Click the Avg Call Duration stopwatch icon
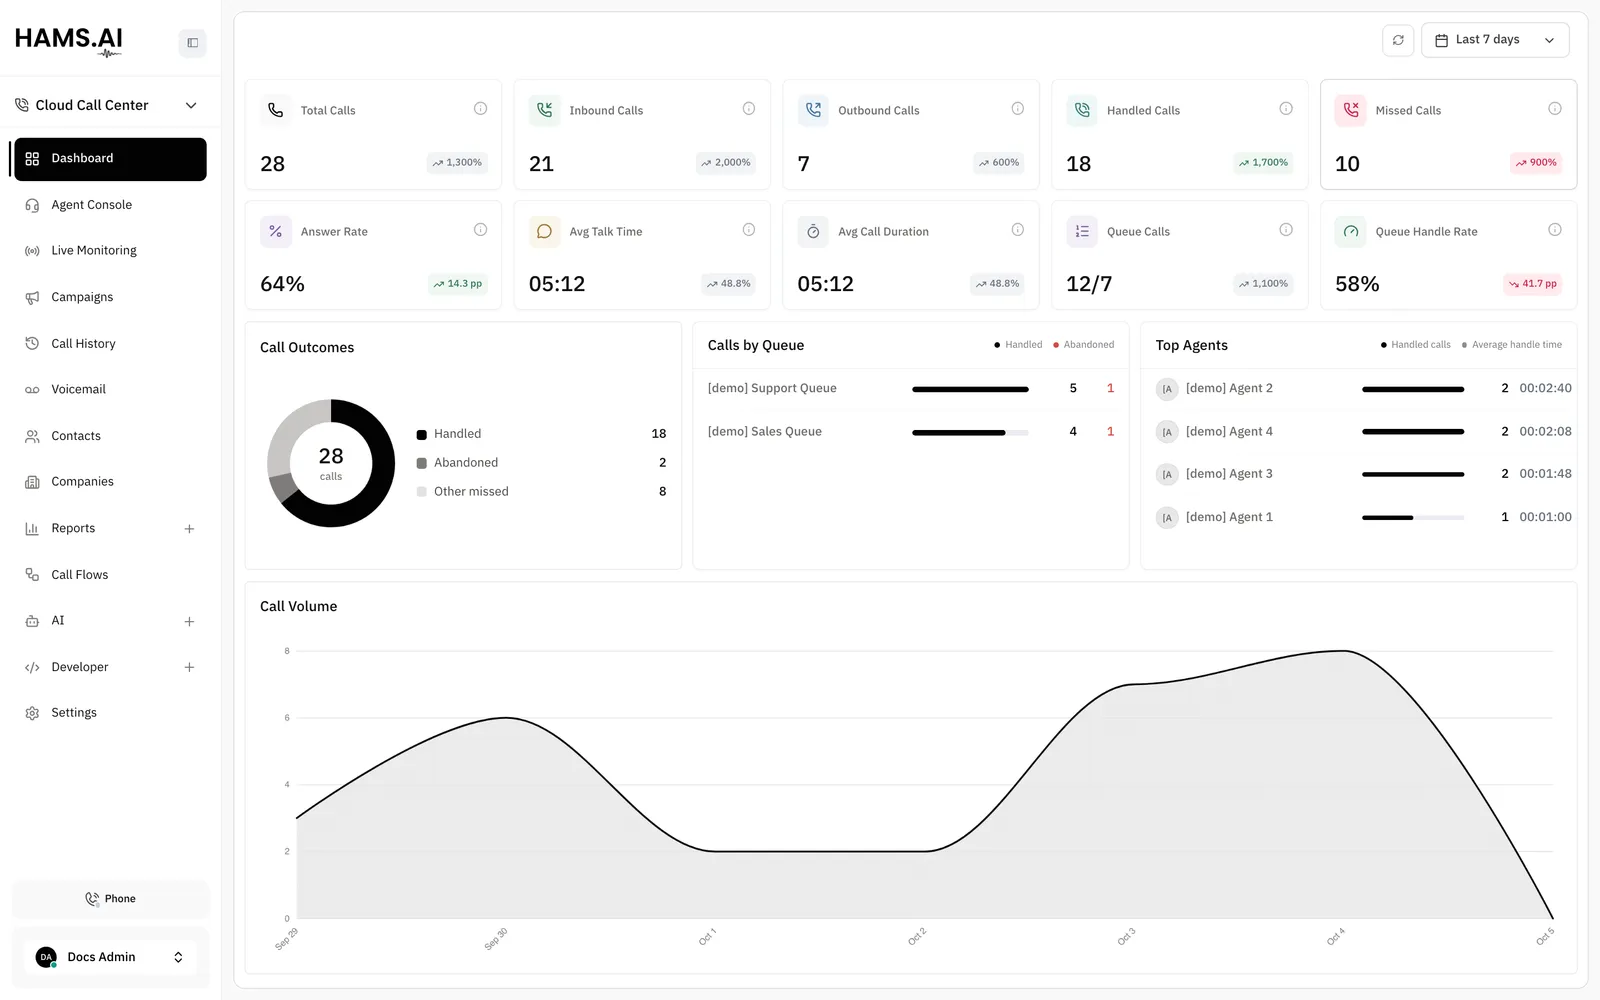This screenshot has height=1000, width=1600. (x=813, y=231)
